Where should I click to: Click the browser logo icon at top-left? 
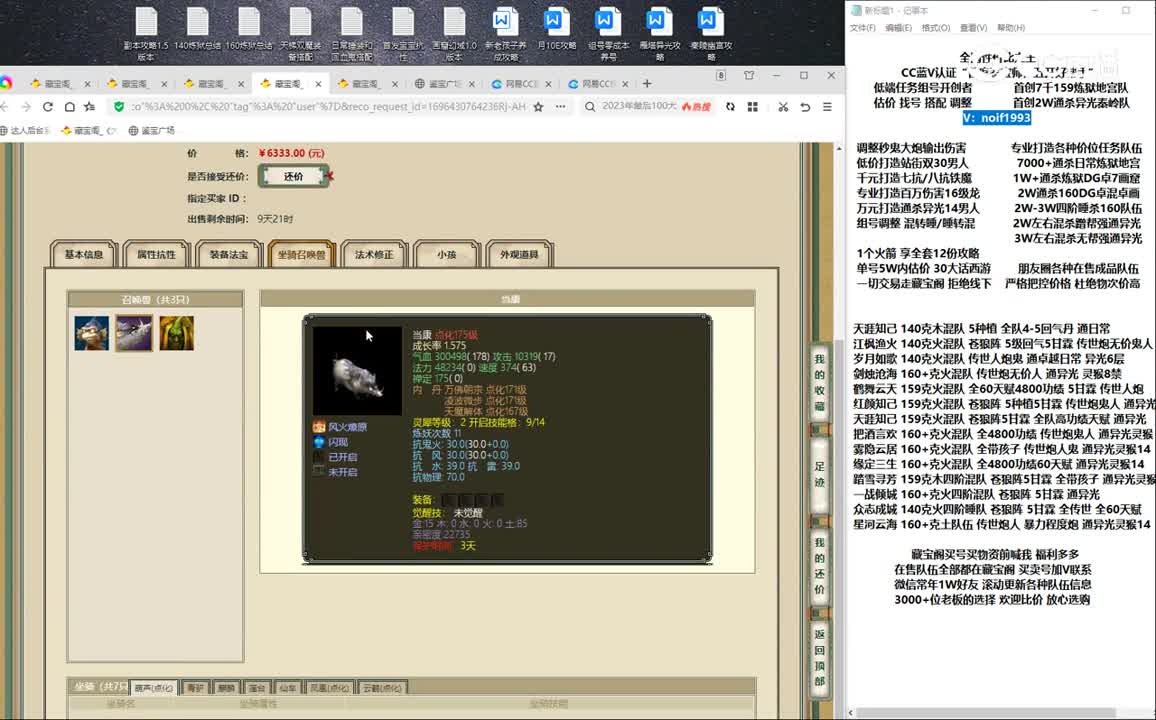coord(6,83)
